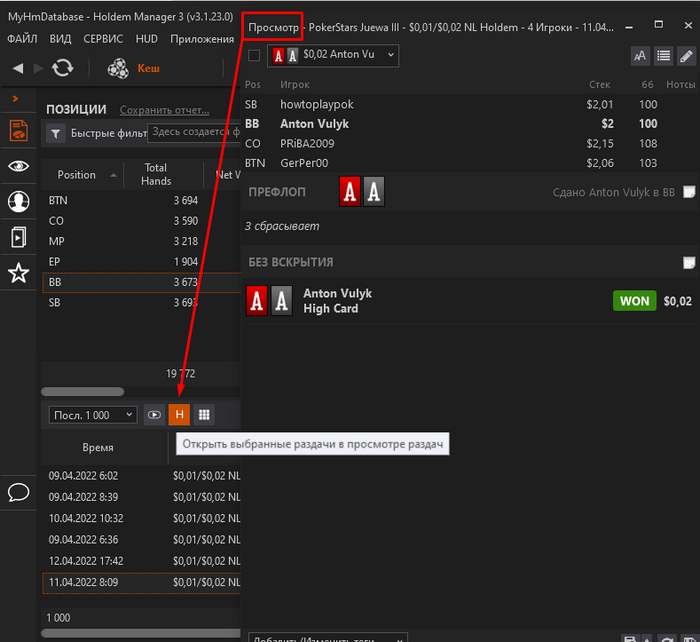This screenshot has width=700, height=642.
Task: Click the 3 сбрасывает action text
Action: tap(282, 226)
